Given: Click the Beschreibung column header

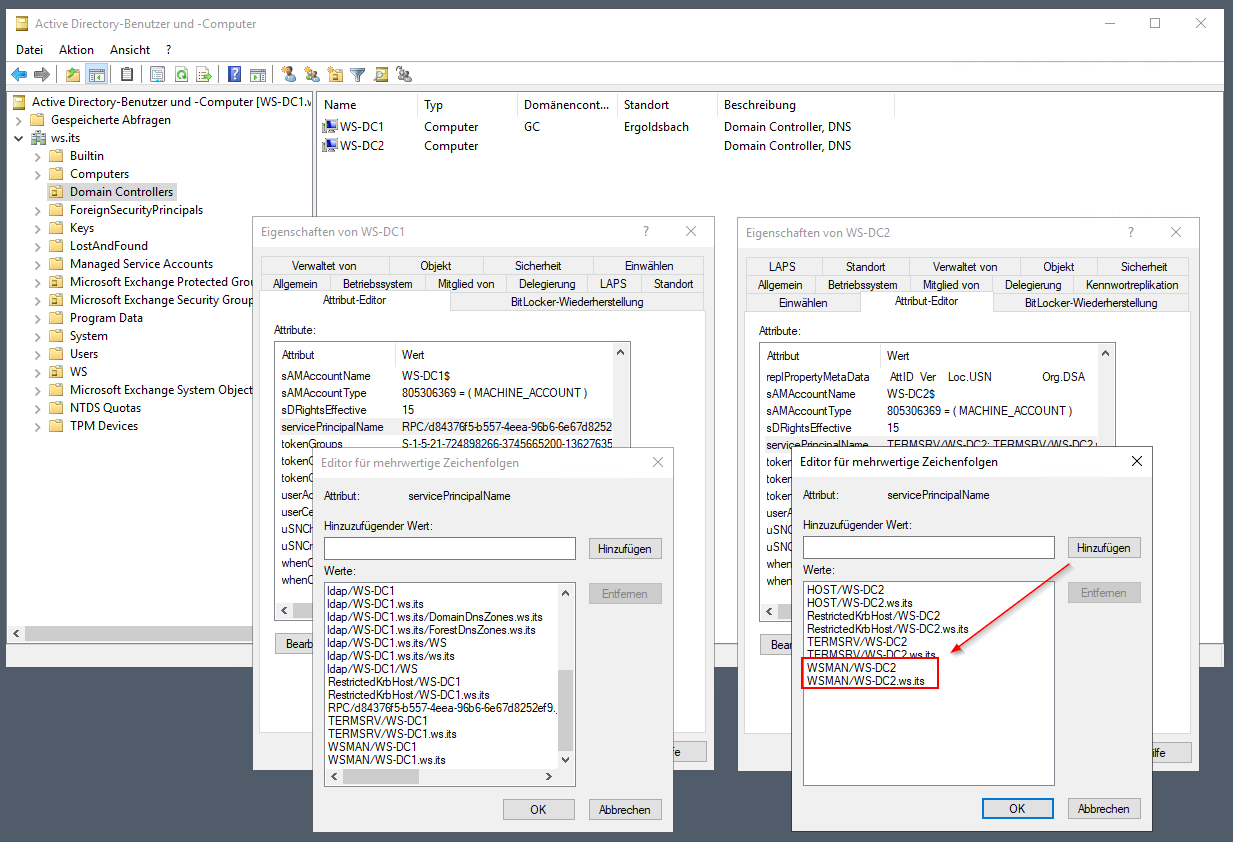Looking at the screenshot, I should 760,105.
